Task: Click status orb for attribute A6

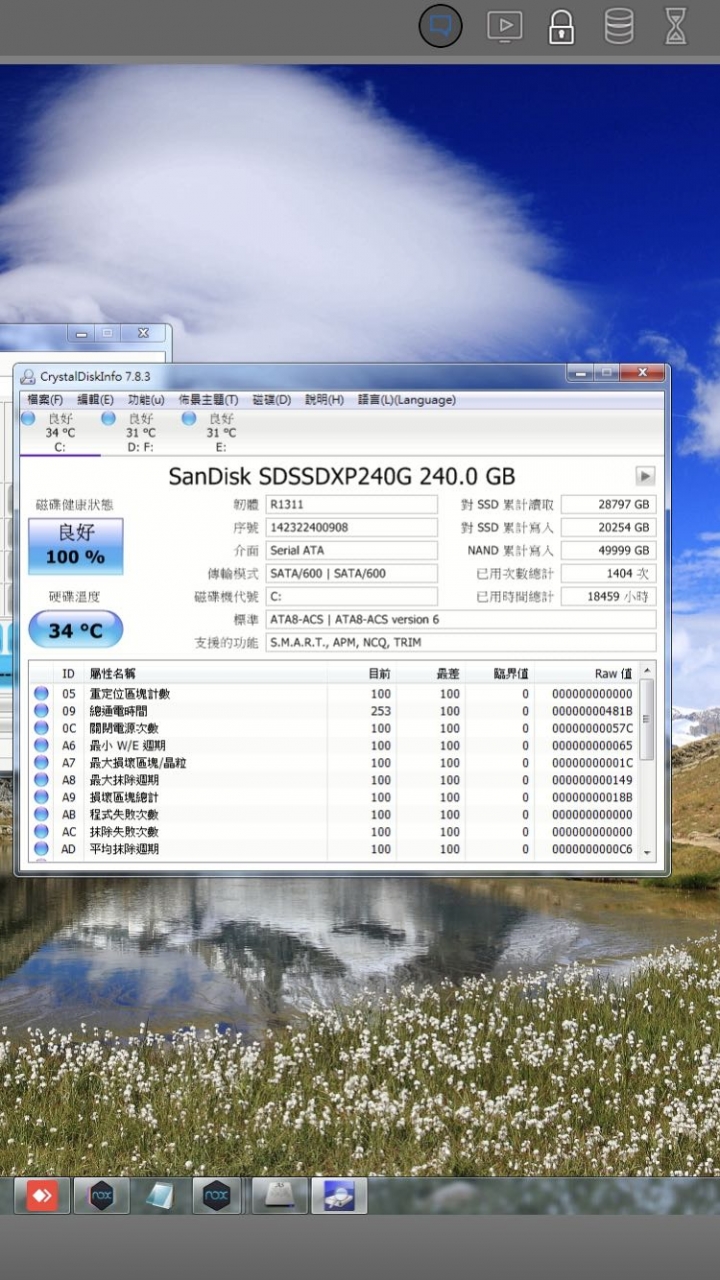Action: pos(41,745)
